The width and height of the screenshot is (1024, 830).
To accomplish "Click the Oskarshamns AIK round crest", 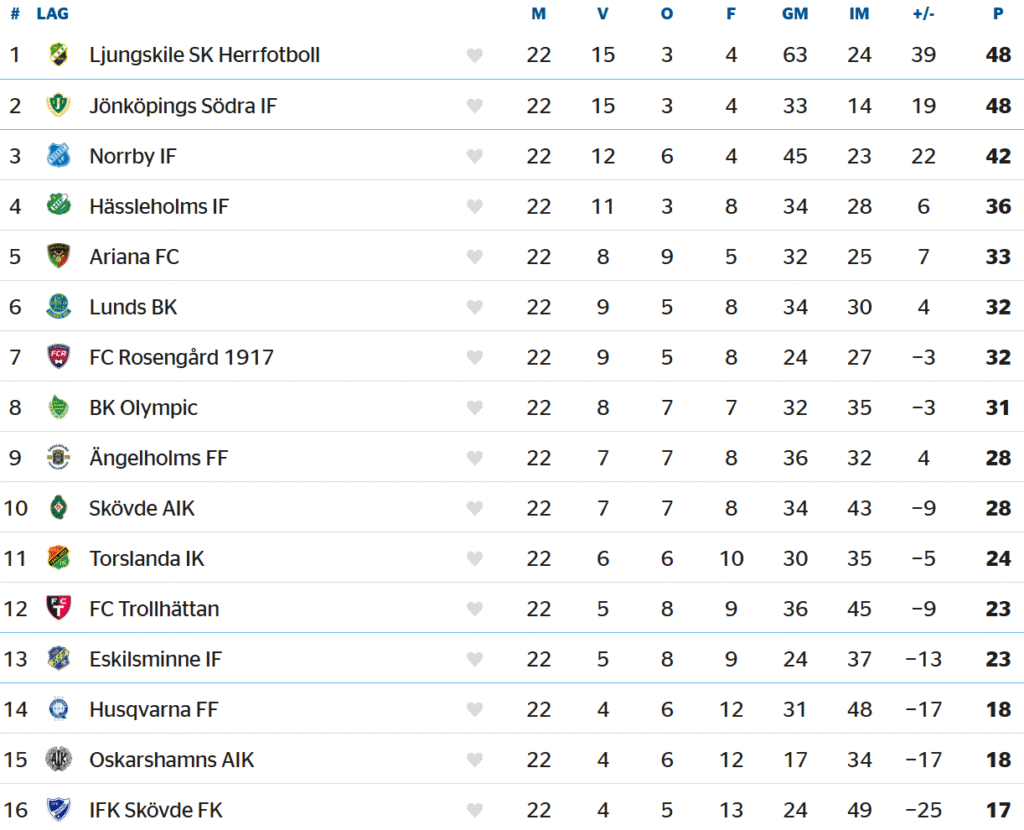I will coord(58,759).
